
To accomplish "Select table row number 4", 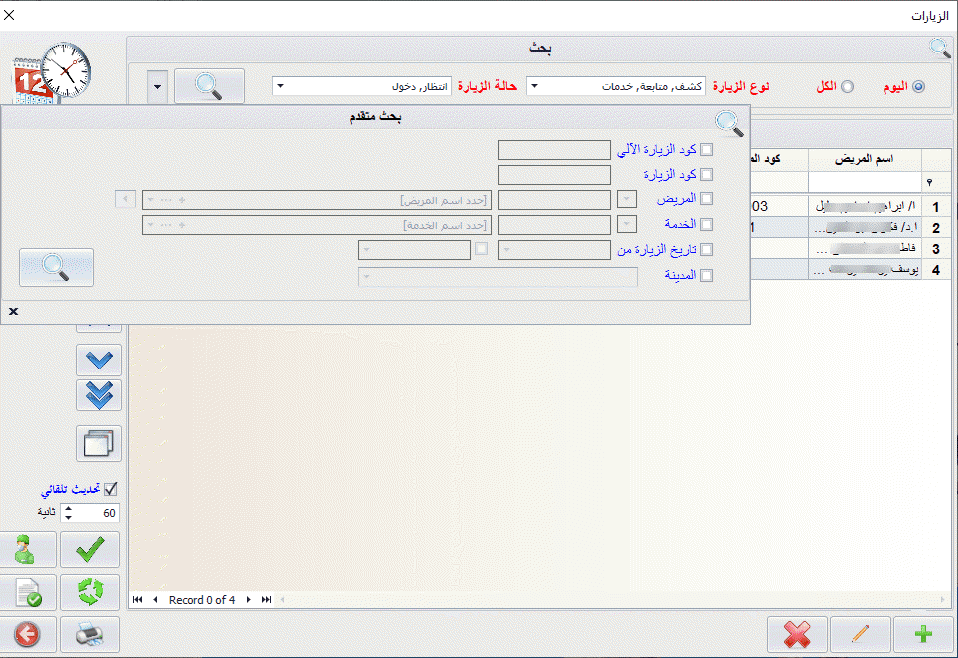I will coord(936,270).
